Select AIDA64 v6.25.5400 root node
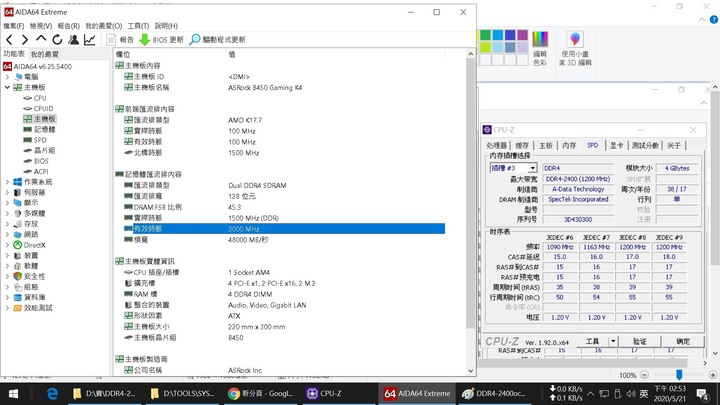720x405 pixels. click(x=42, y=67)
